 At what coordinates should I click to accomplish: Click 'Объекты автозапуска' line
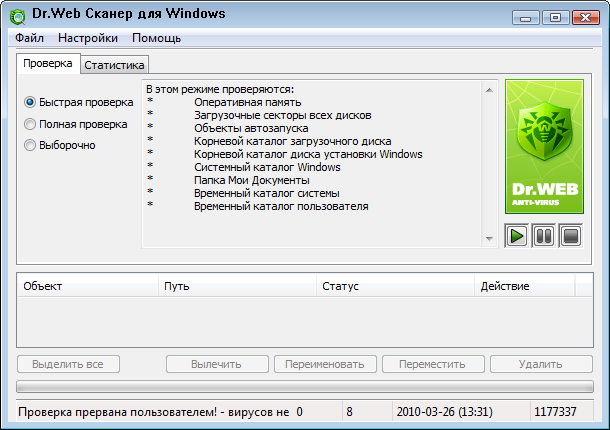pyautogui.click(x=251, y=128)
